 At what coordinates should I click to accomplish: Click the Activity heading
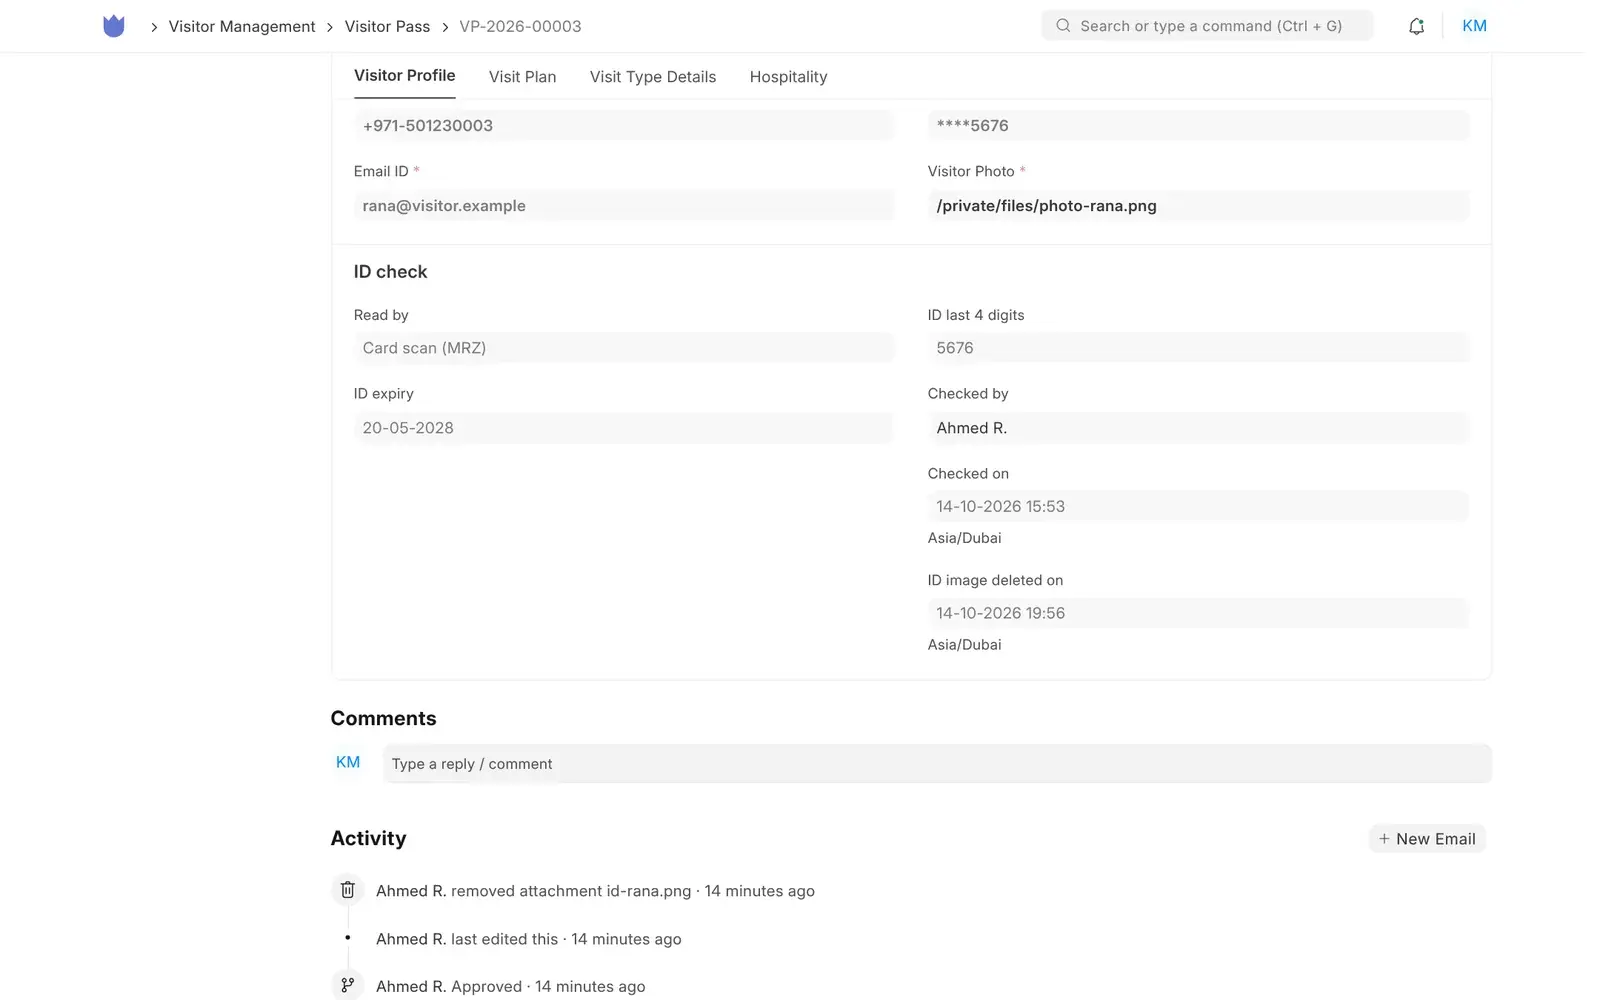[368, 839]
